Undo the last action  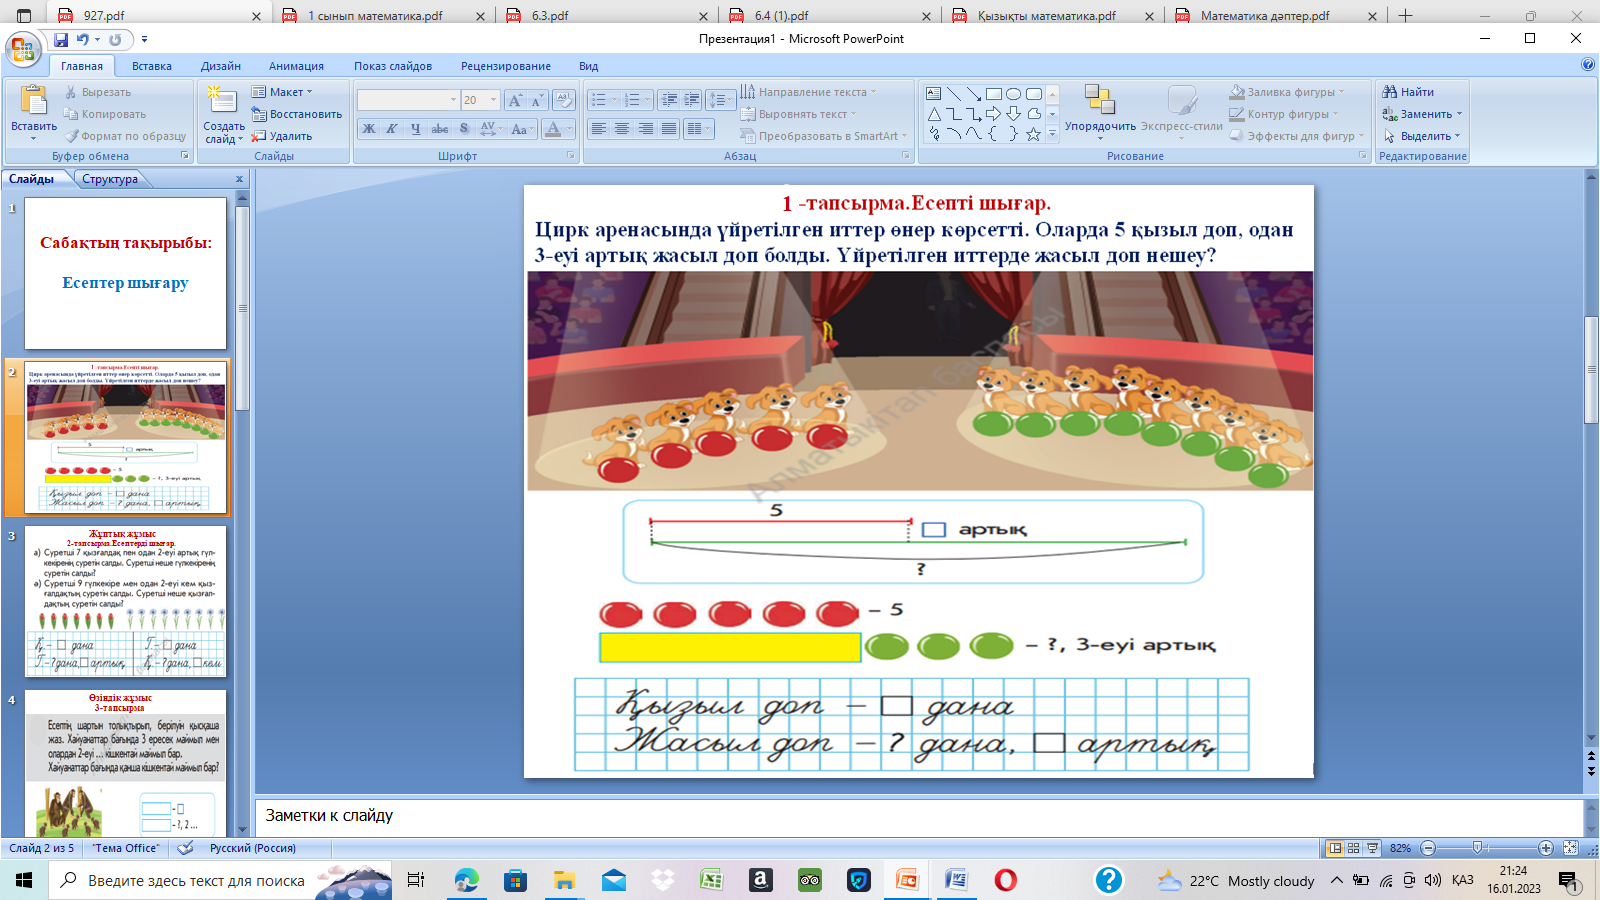click(x=83, y=40)
